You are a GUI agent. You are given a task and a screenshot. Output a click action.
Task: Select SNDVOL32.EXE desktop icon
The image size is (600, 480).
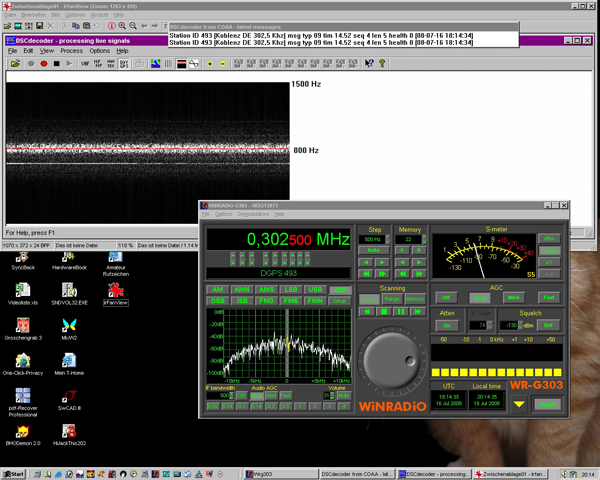tap(69, 294)
